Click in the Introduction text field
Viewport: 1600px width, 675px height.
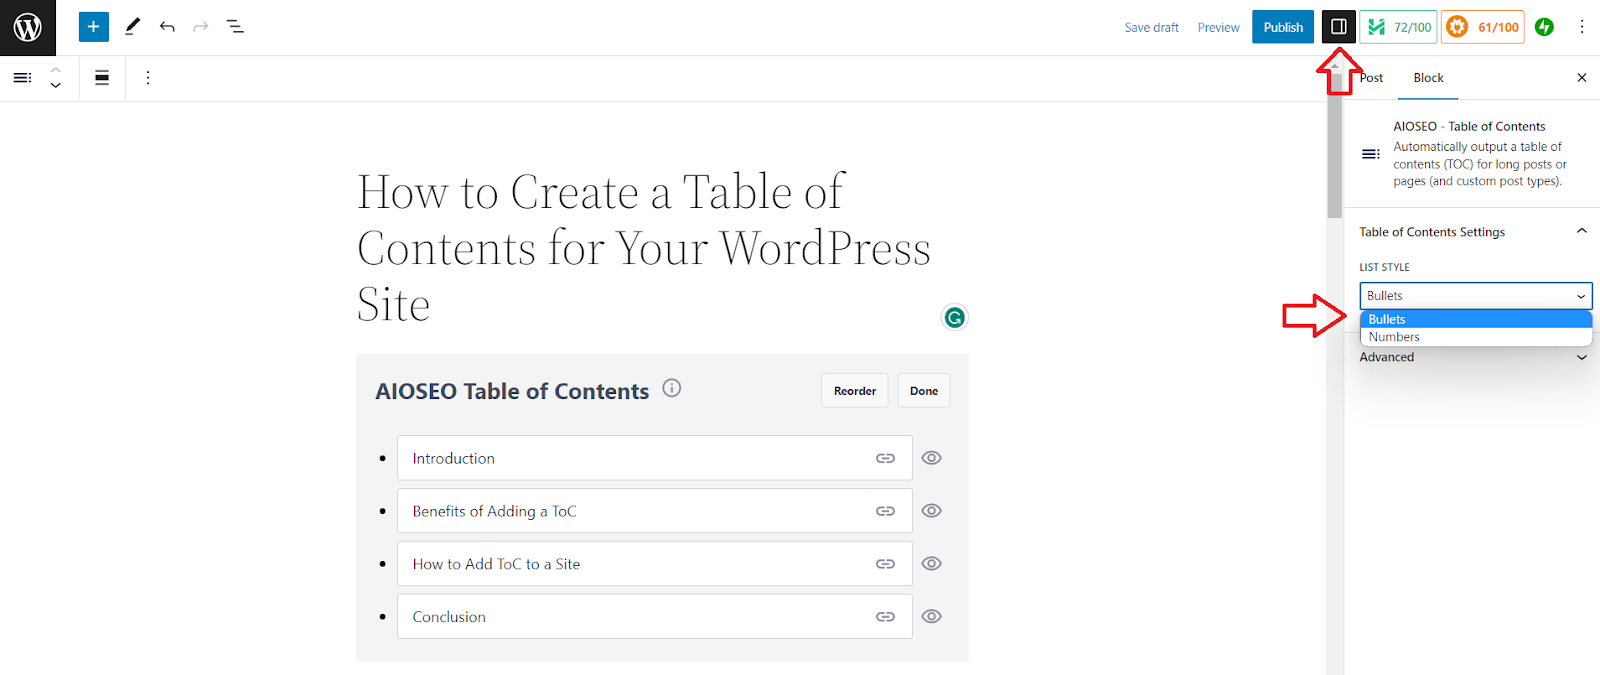(x=655, y=458)
